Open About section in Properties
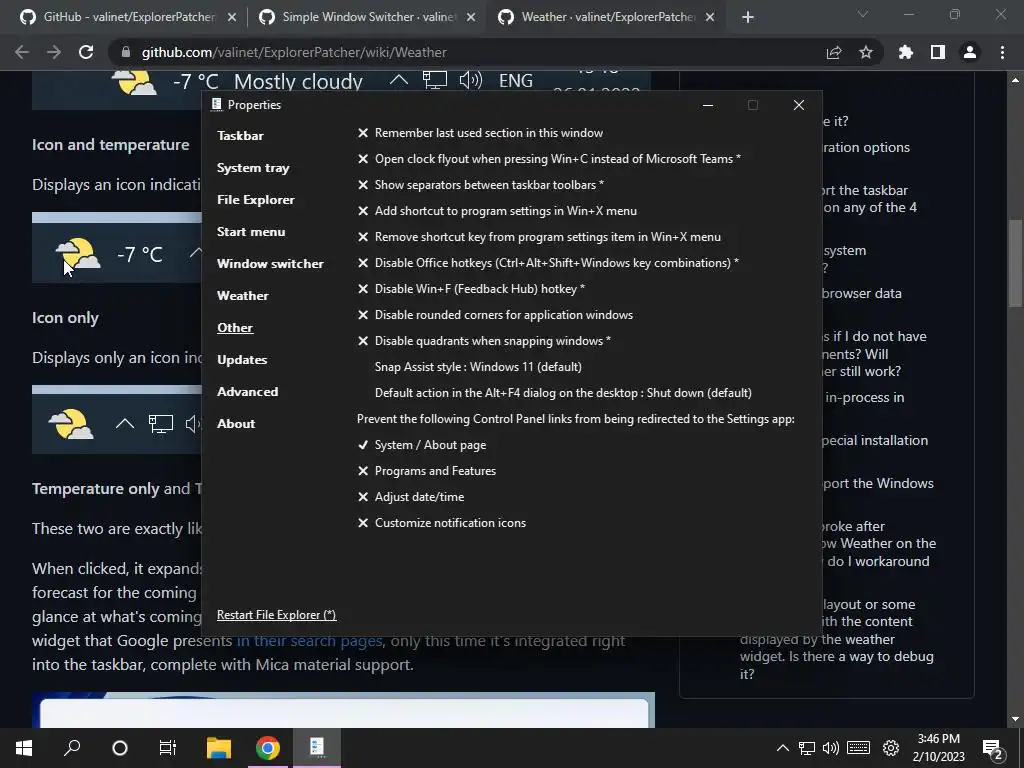The width and height of the screenshot is (1024, 768). [x=236, y=424]
